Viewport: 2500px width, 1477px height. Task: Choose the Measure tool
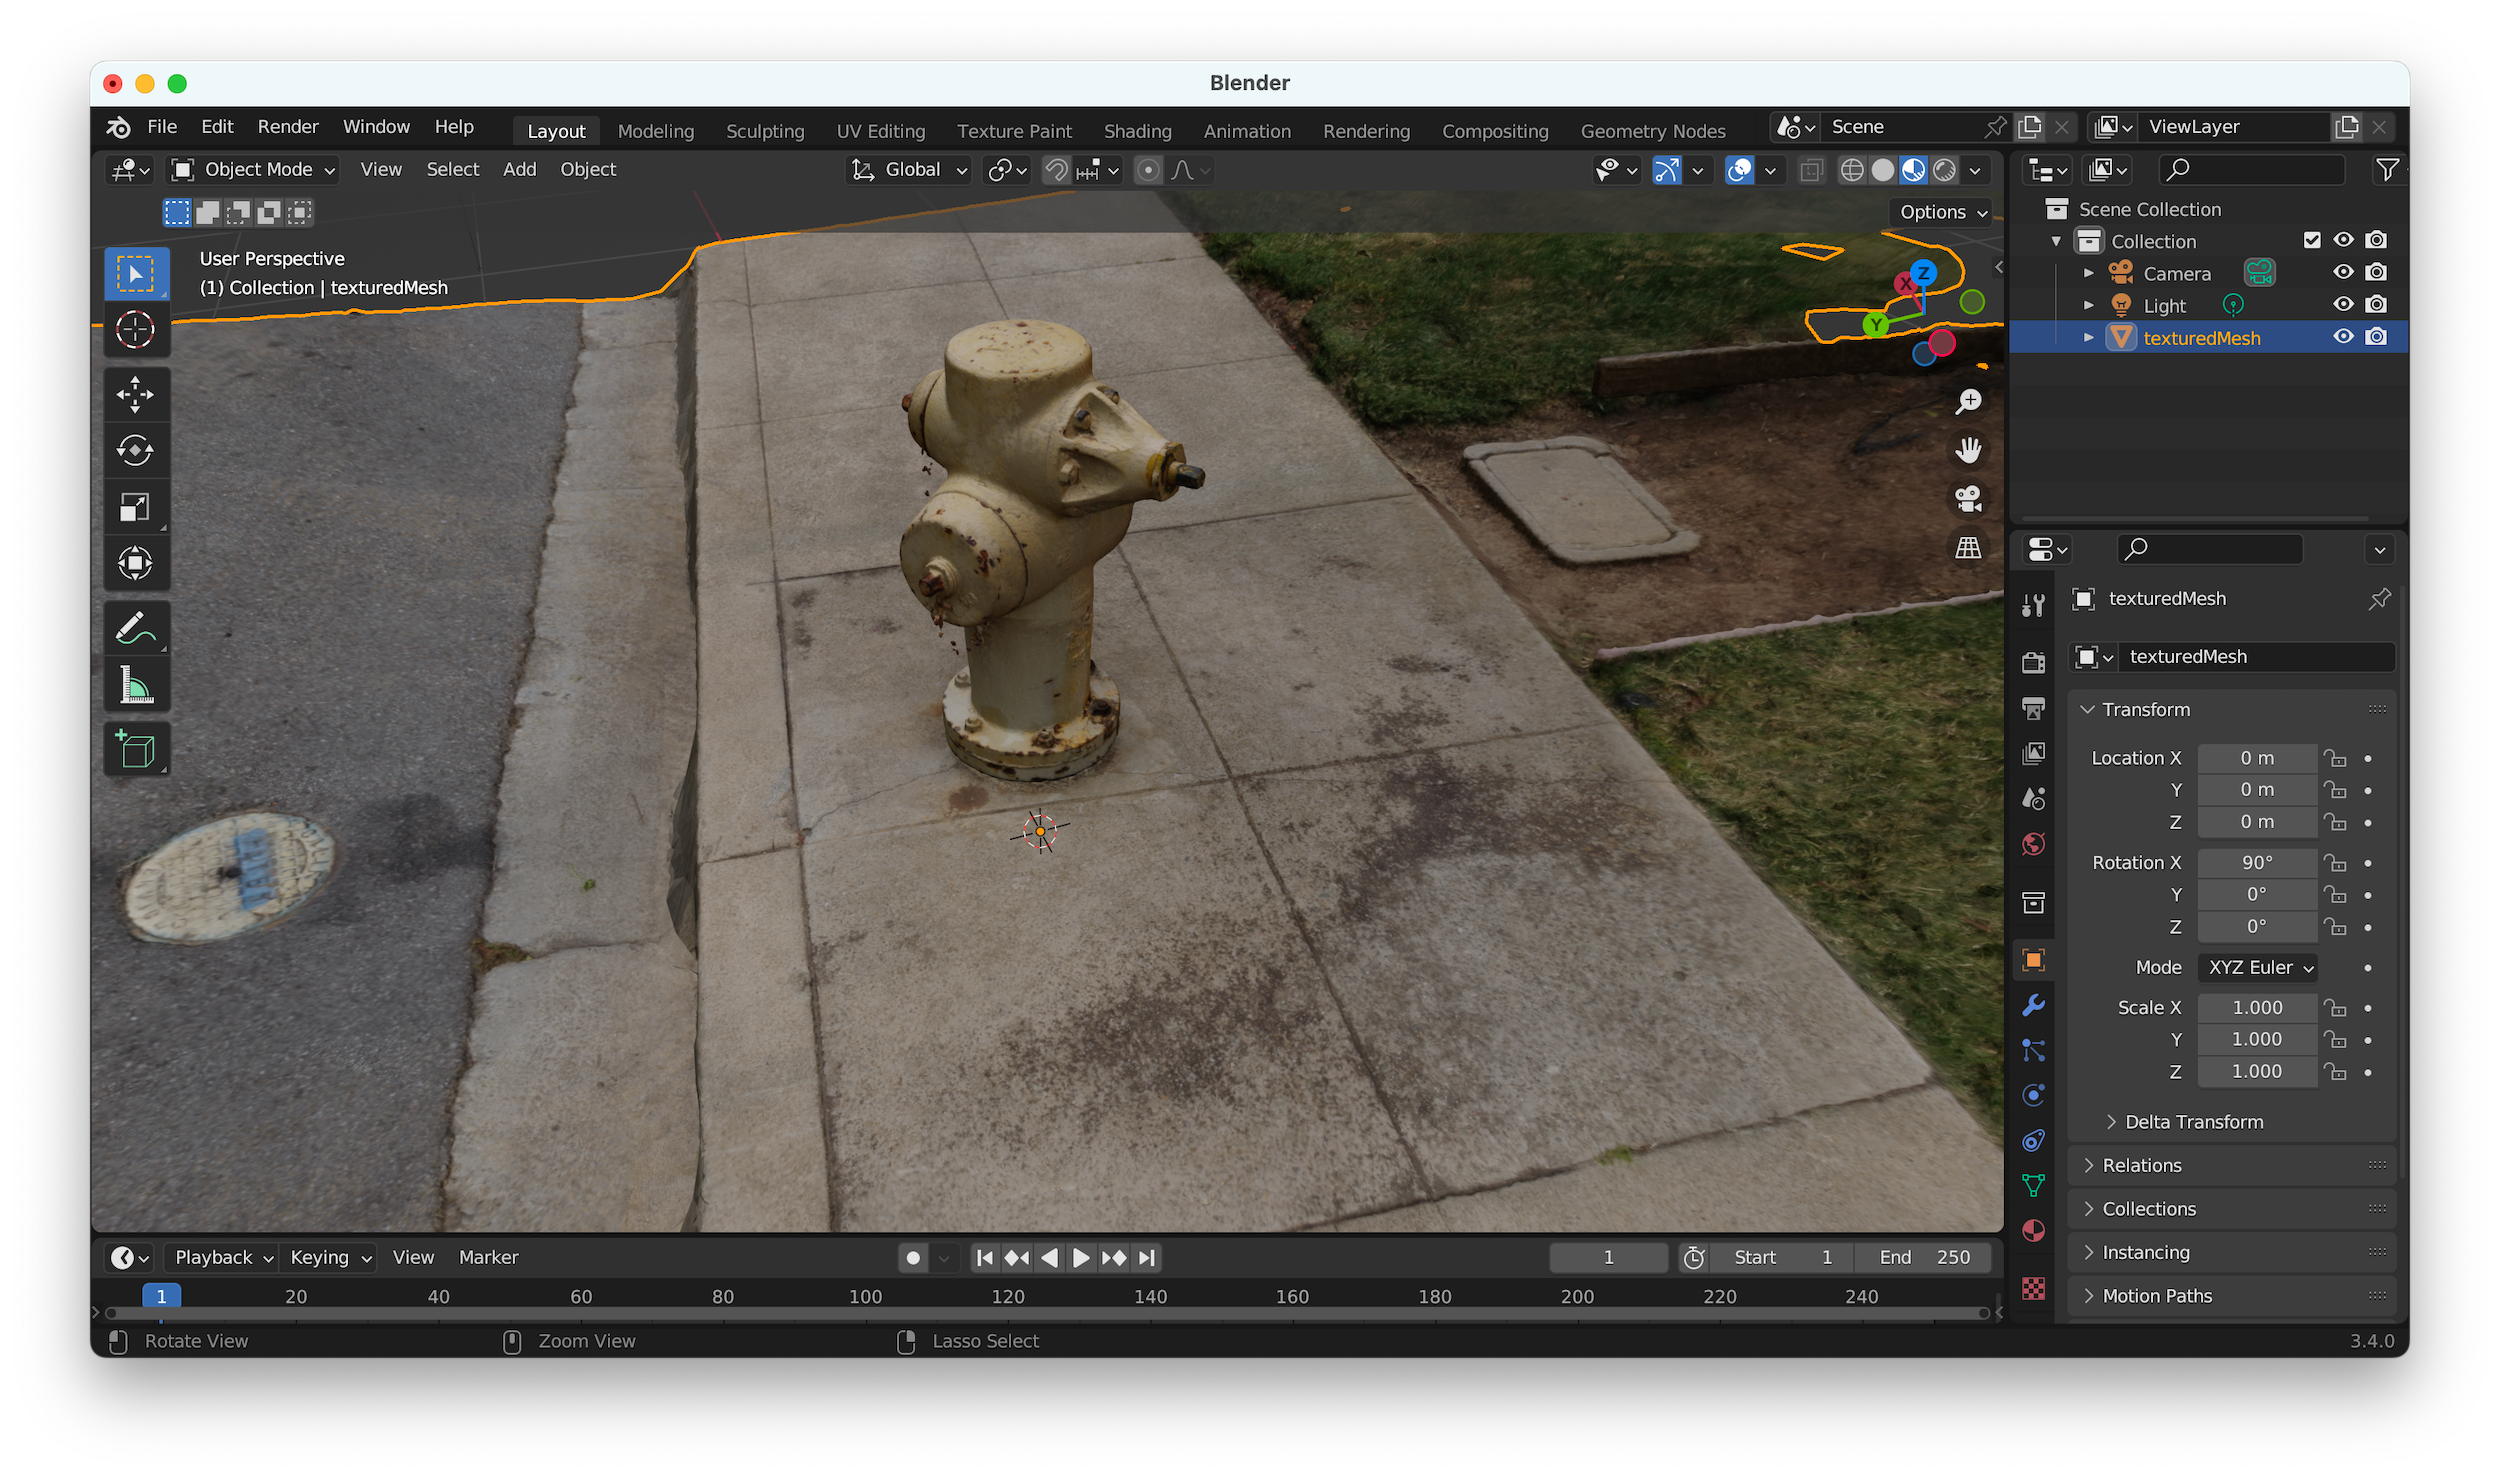pos(135,686)
